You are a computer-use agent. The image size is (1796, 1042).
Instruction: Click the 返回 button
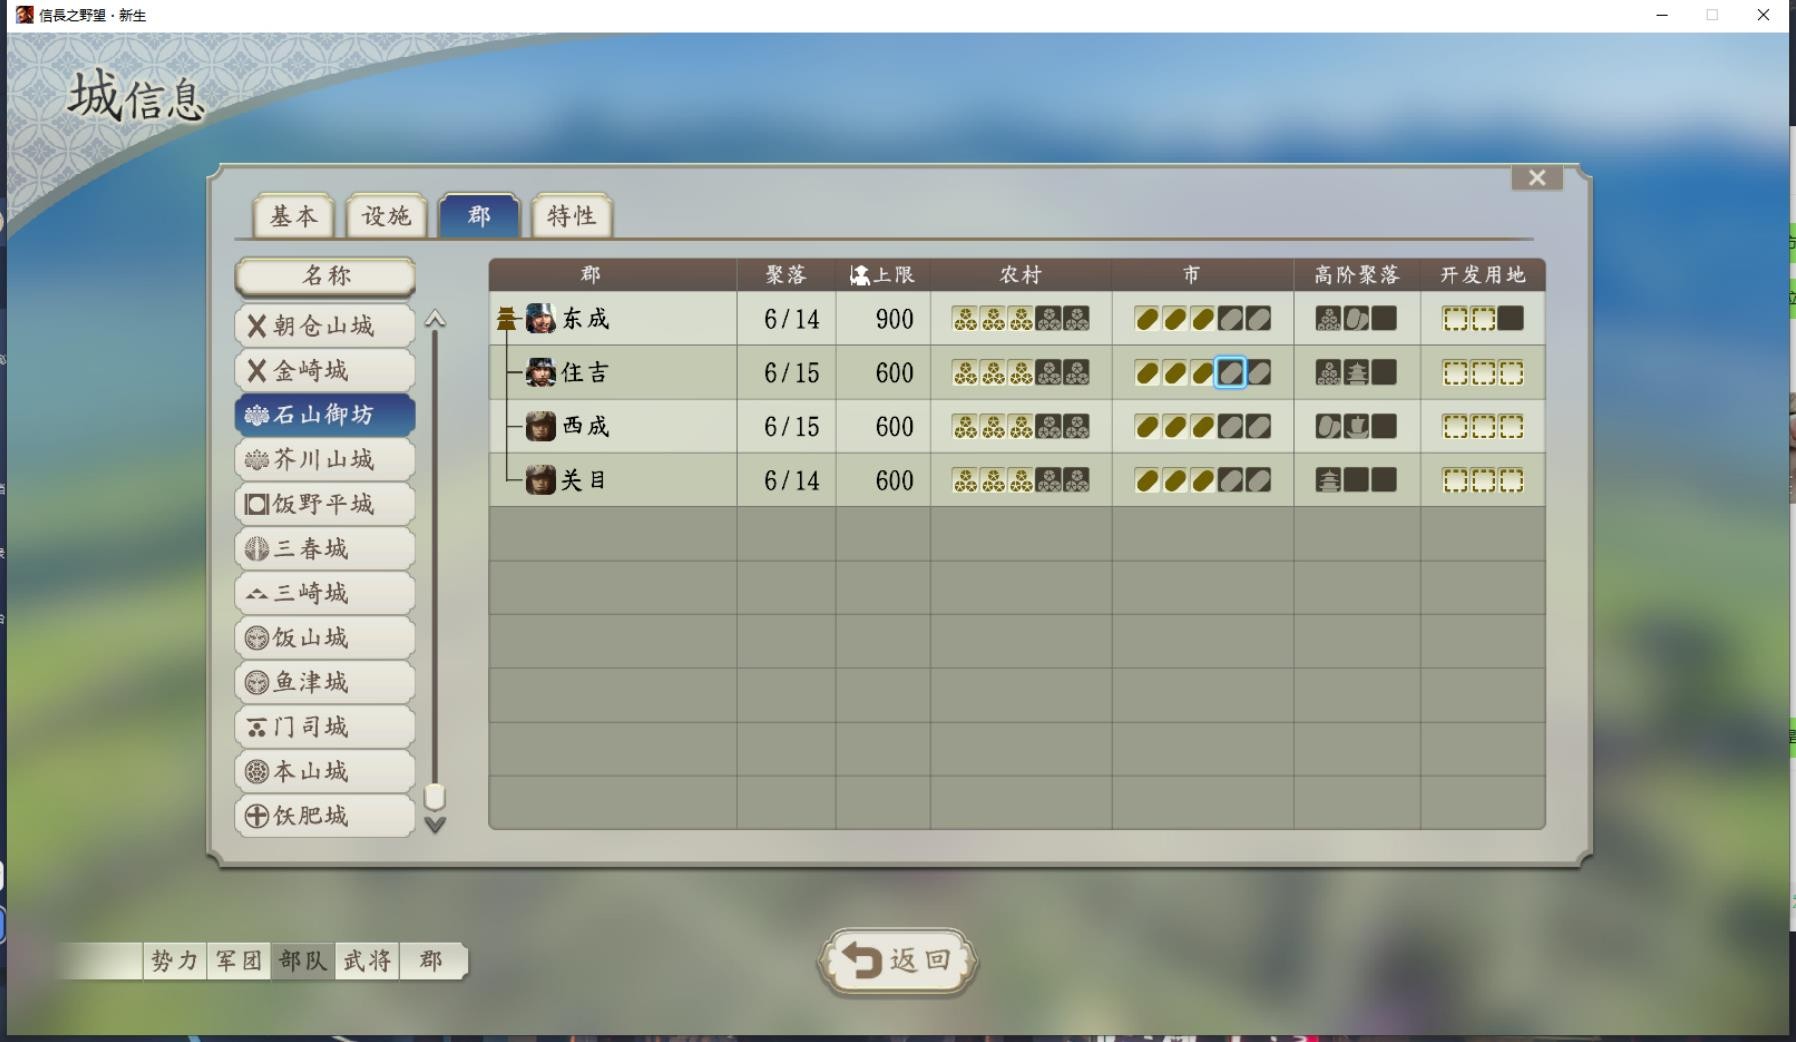pos(897,961)
